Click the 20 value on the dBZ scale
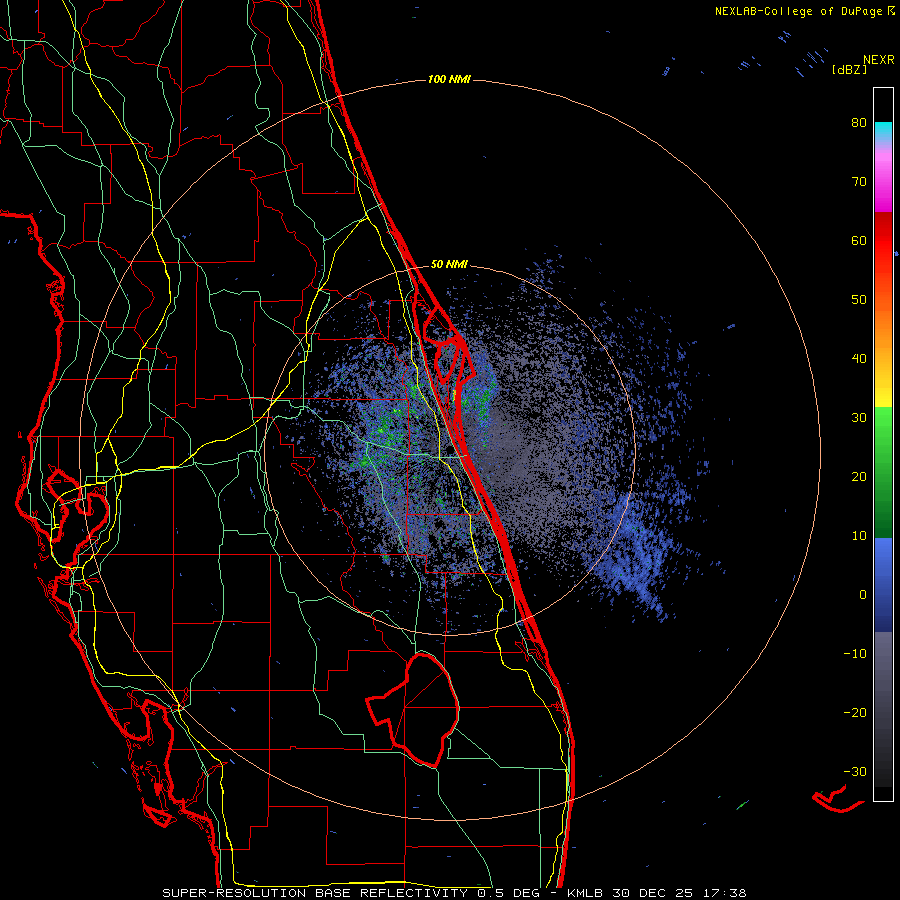This screenshot has height=900, width=900. pyautogui.click(x=859, y=477)
